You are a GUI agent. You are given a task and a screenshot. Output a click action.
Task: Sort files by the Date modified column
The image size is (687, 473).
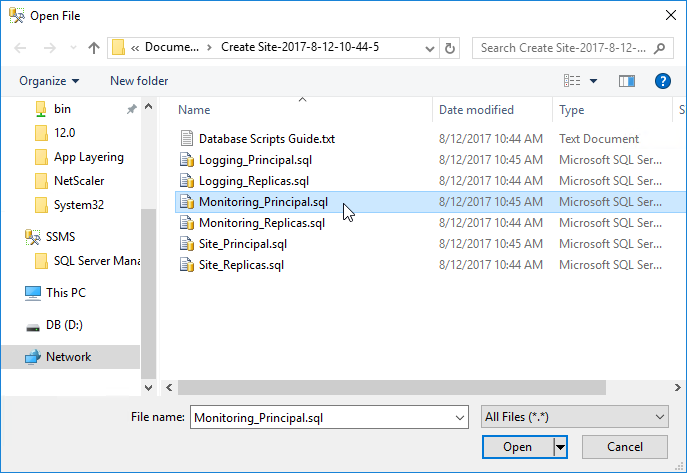click(x=476, y=109)
